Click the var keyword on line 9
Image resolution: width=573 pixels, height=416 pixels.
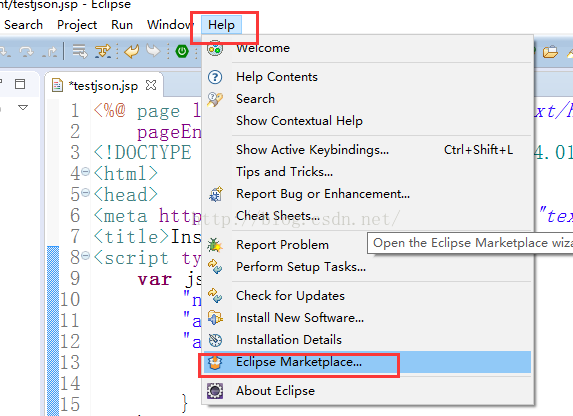tap(155, 280)
